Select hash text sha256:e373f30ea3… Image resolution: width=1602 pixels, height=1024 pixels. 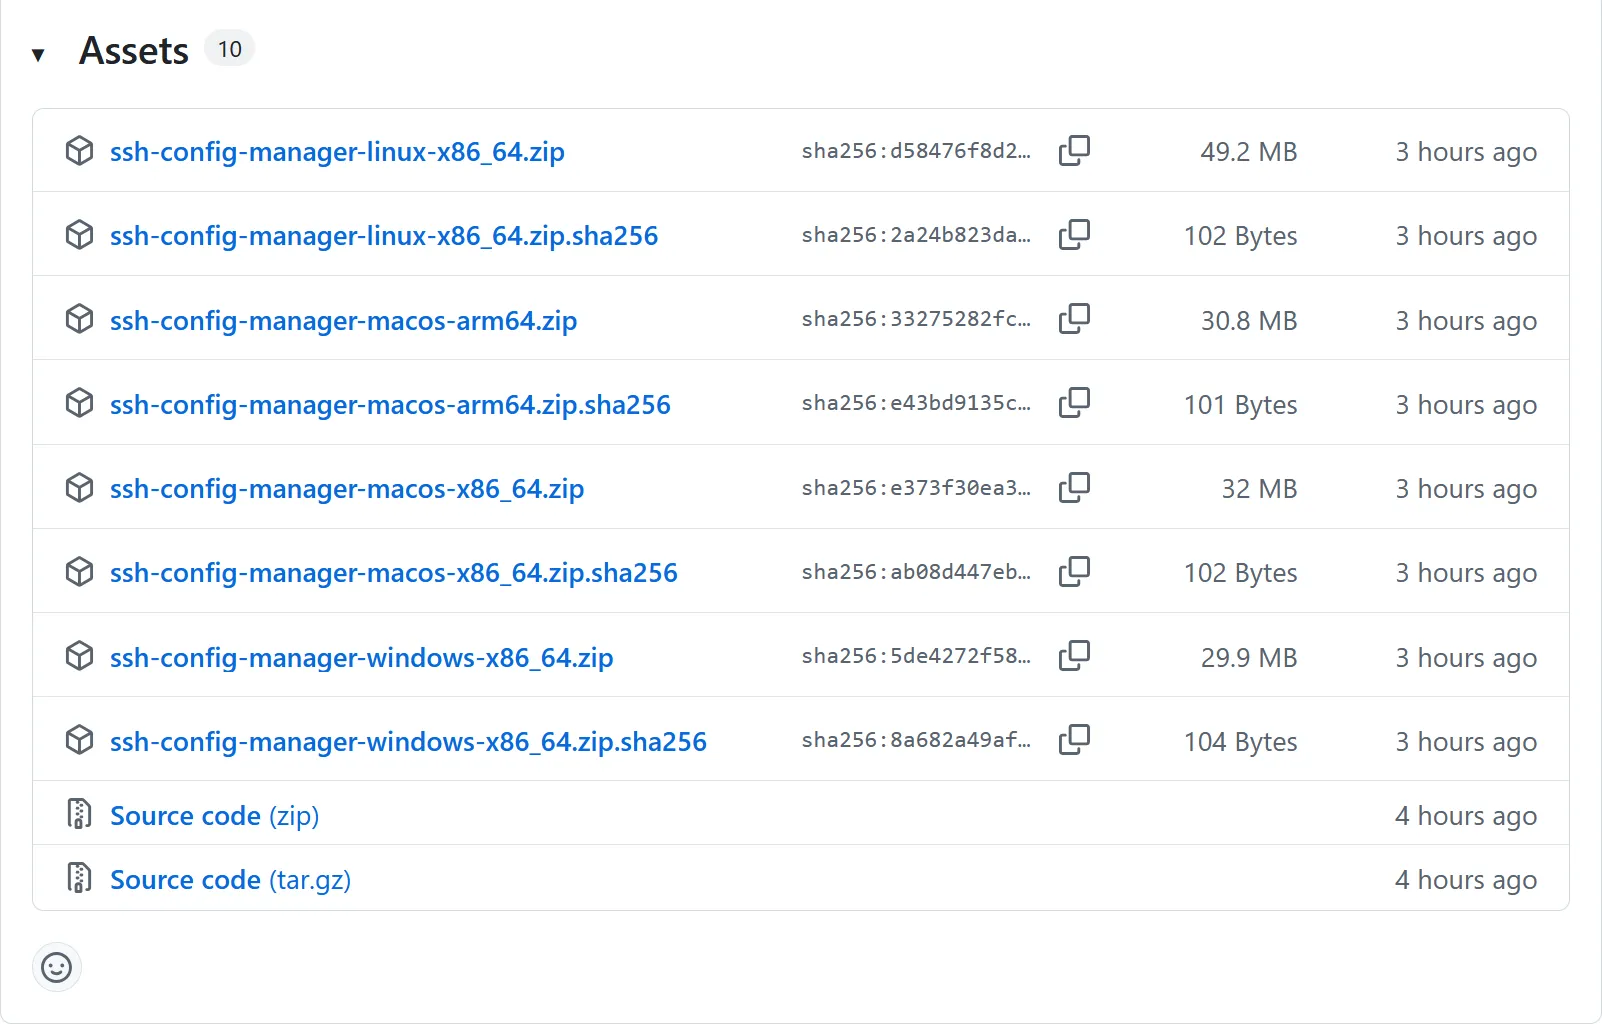pyautogui.click(x=916, y=488)
